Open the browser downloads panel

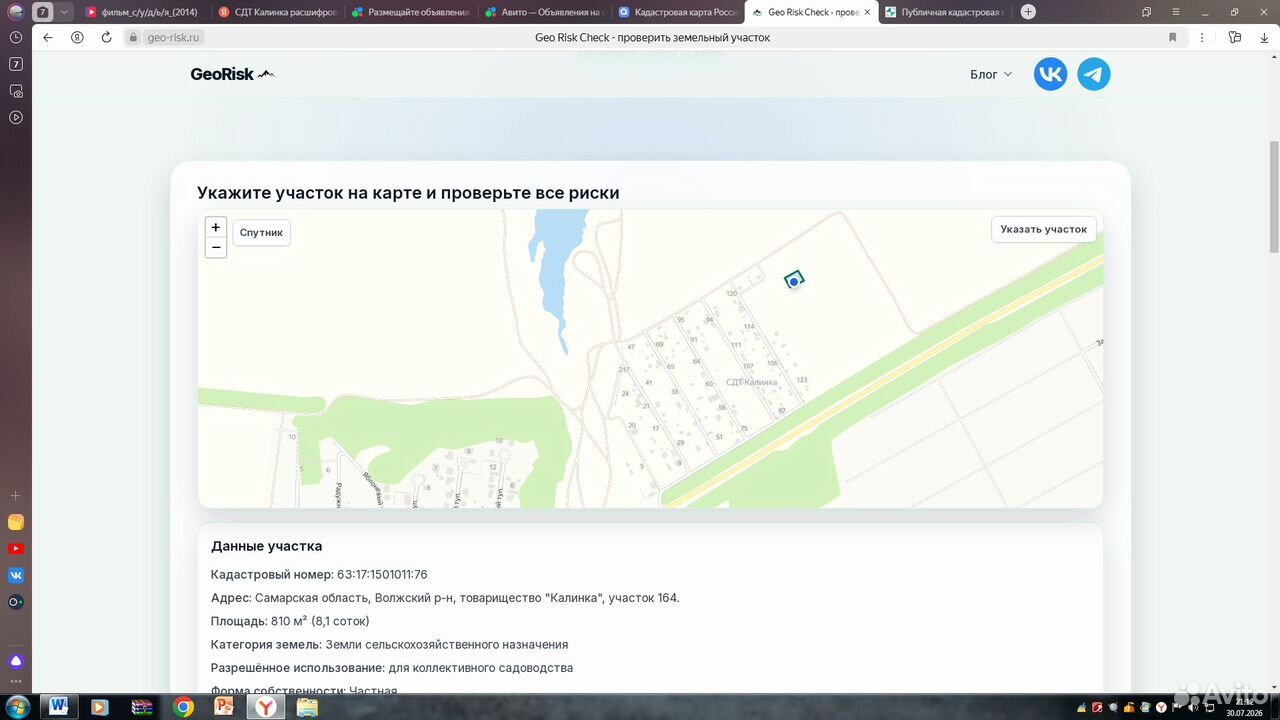(x=1264, y=37)
